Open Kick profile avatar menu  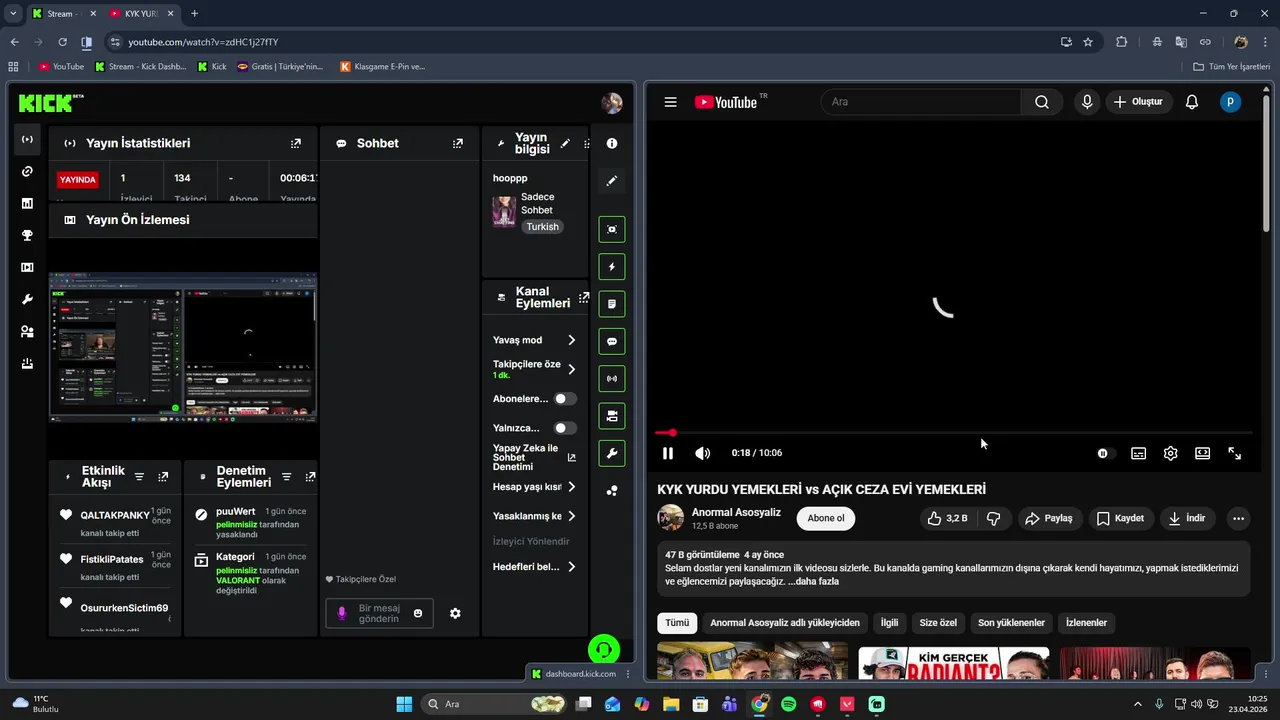click(612, 103)
